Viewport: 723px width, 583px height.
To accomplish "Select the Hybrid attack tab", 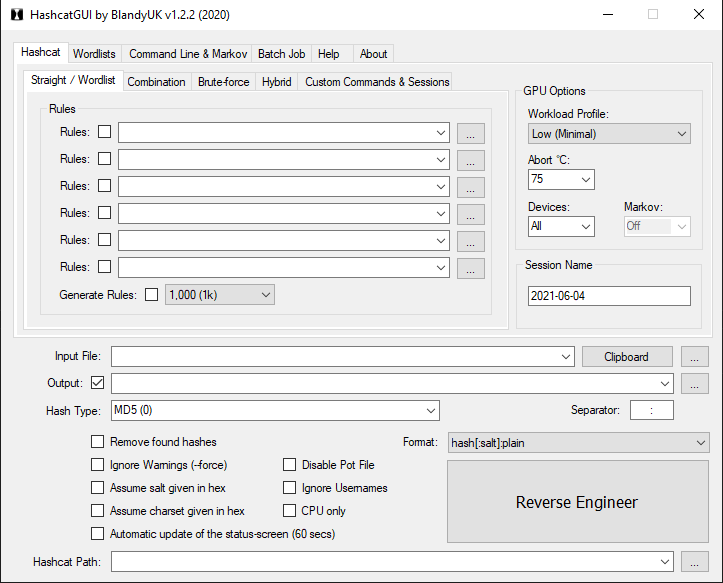I will tap(277, 82).
